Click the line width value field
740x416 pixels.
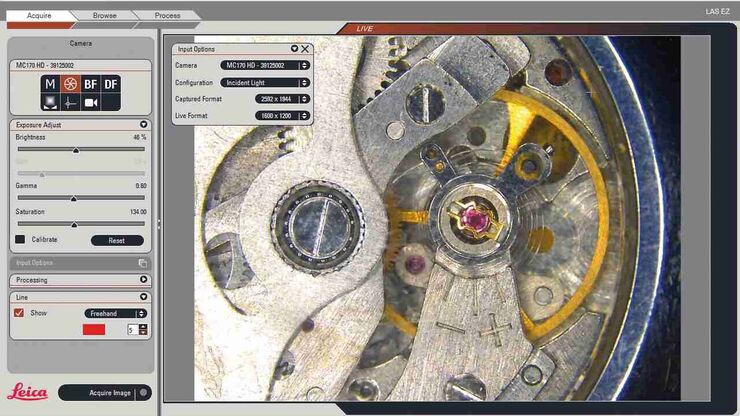133,330
